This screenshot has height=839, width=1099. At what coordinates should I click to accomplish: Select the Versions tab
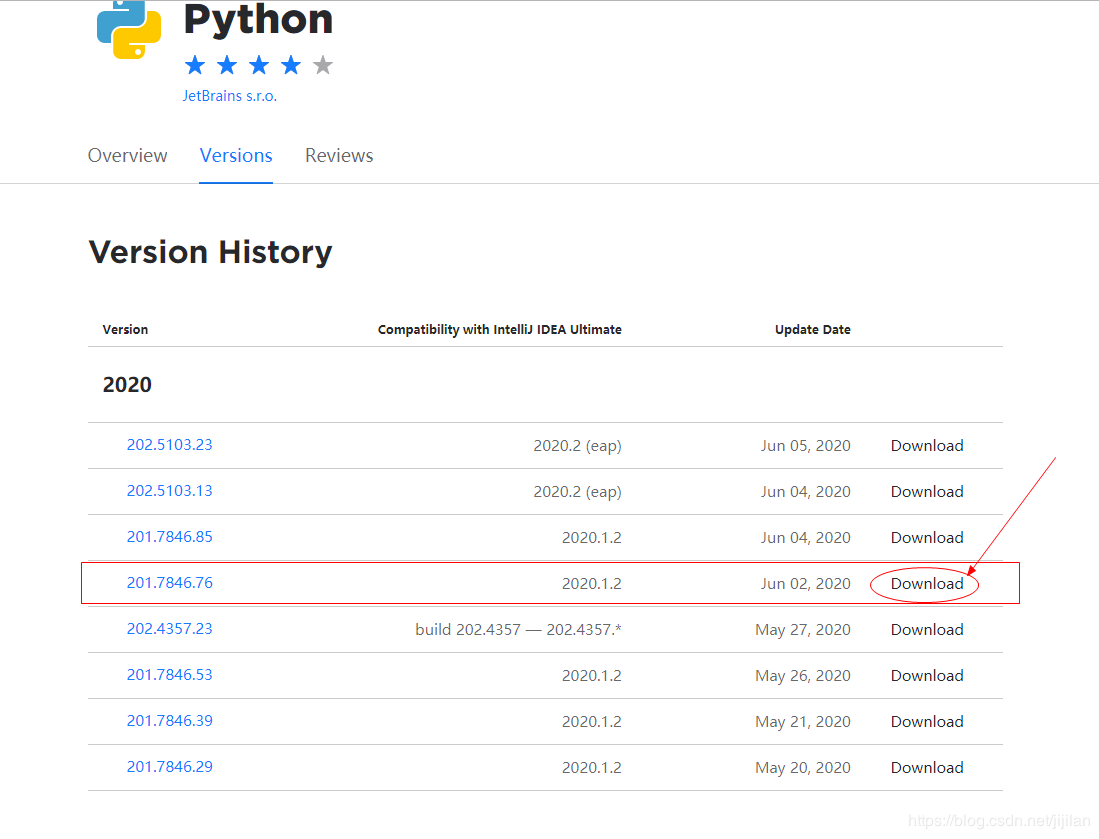click(236, 156)
